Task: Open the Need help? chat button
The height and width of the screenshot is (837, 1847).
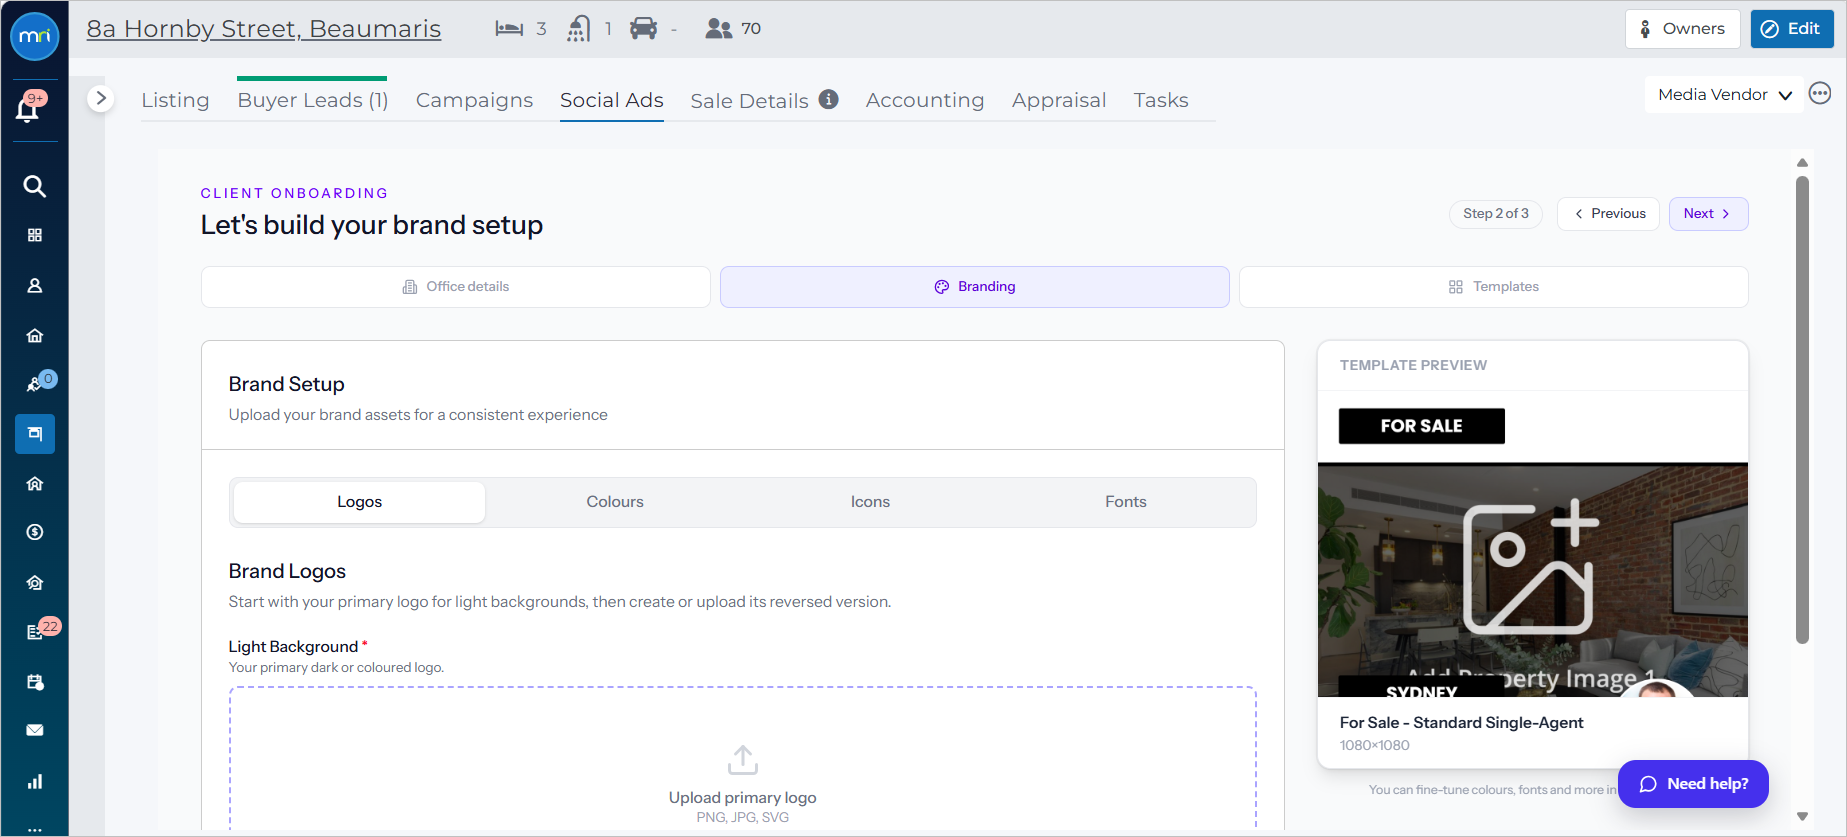Action: tap(1693, 784)
